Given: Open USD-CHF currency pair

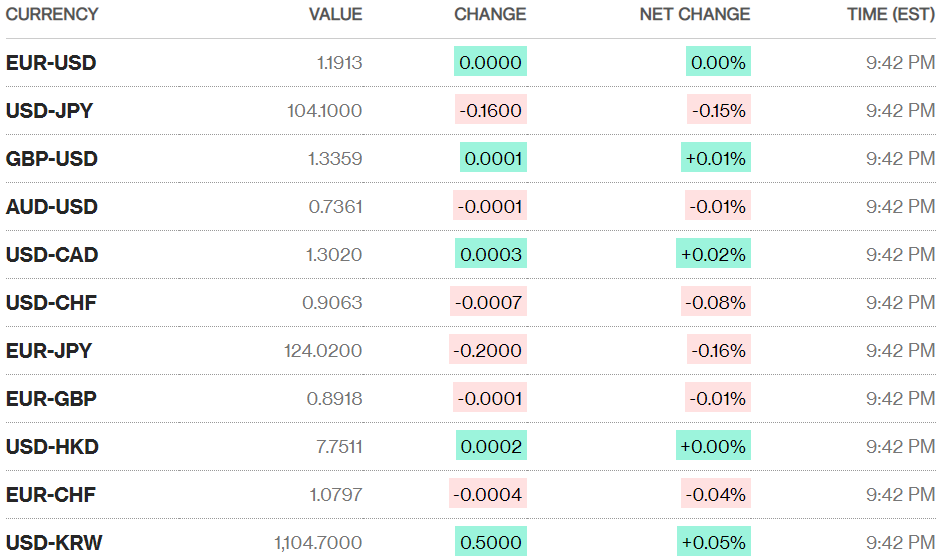Looking at the screenshot, I should 51,303.
